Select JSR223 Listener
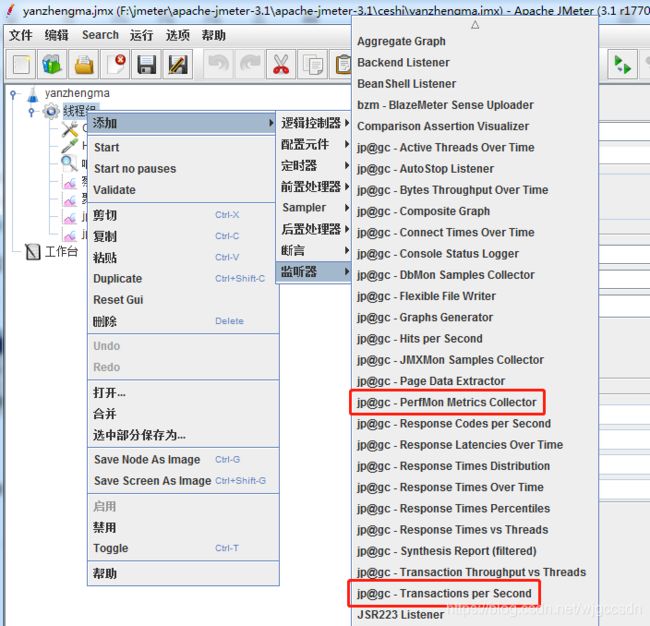Image resolution: width=650 pixels, height=626 pixels. [x=475, y=614]
